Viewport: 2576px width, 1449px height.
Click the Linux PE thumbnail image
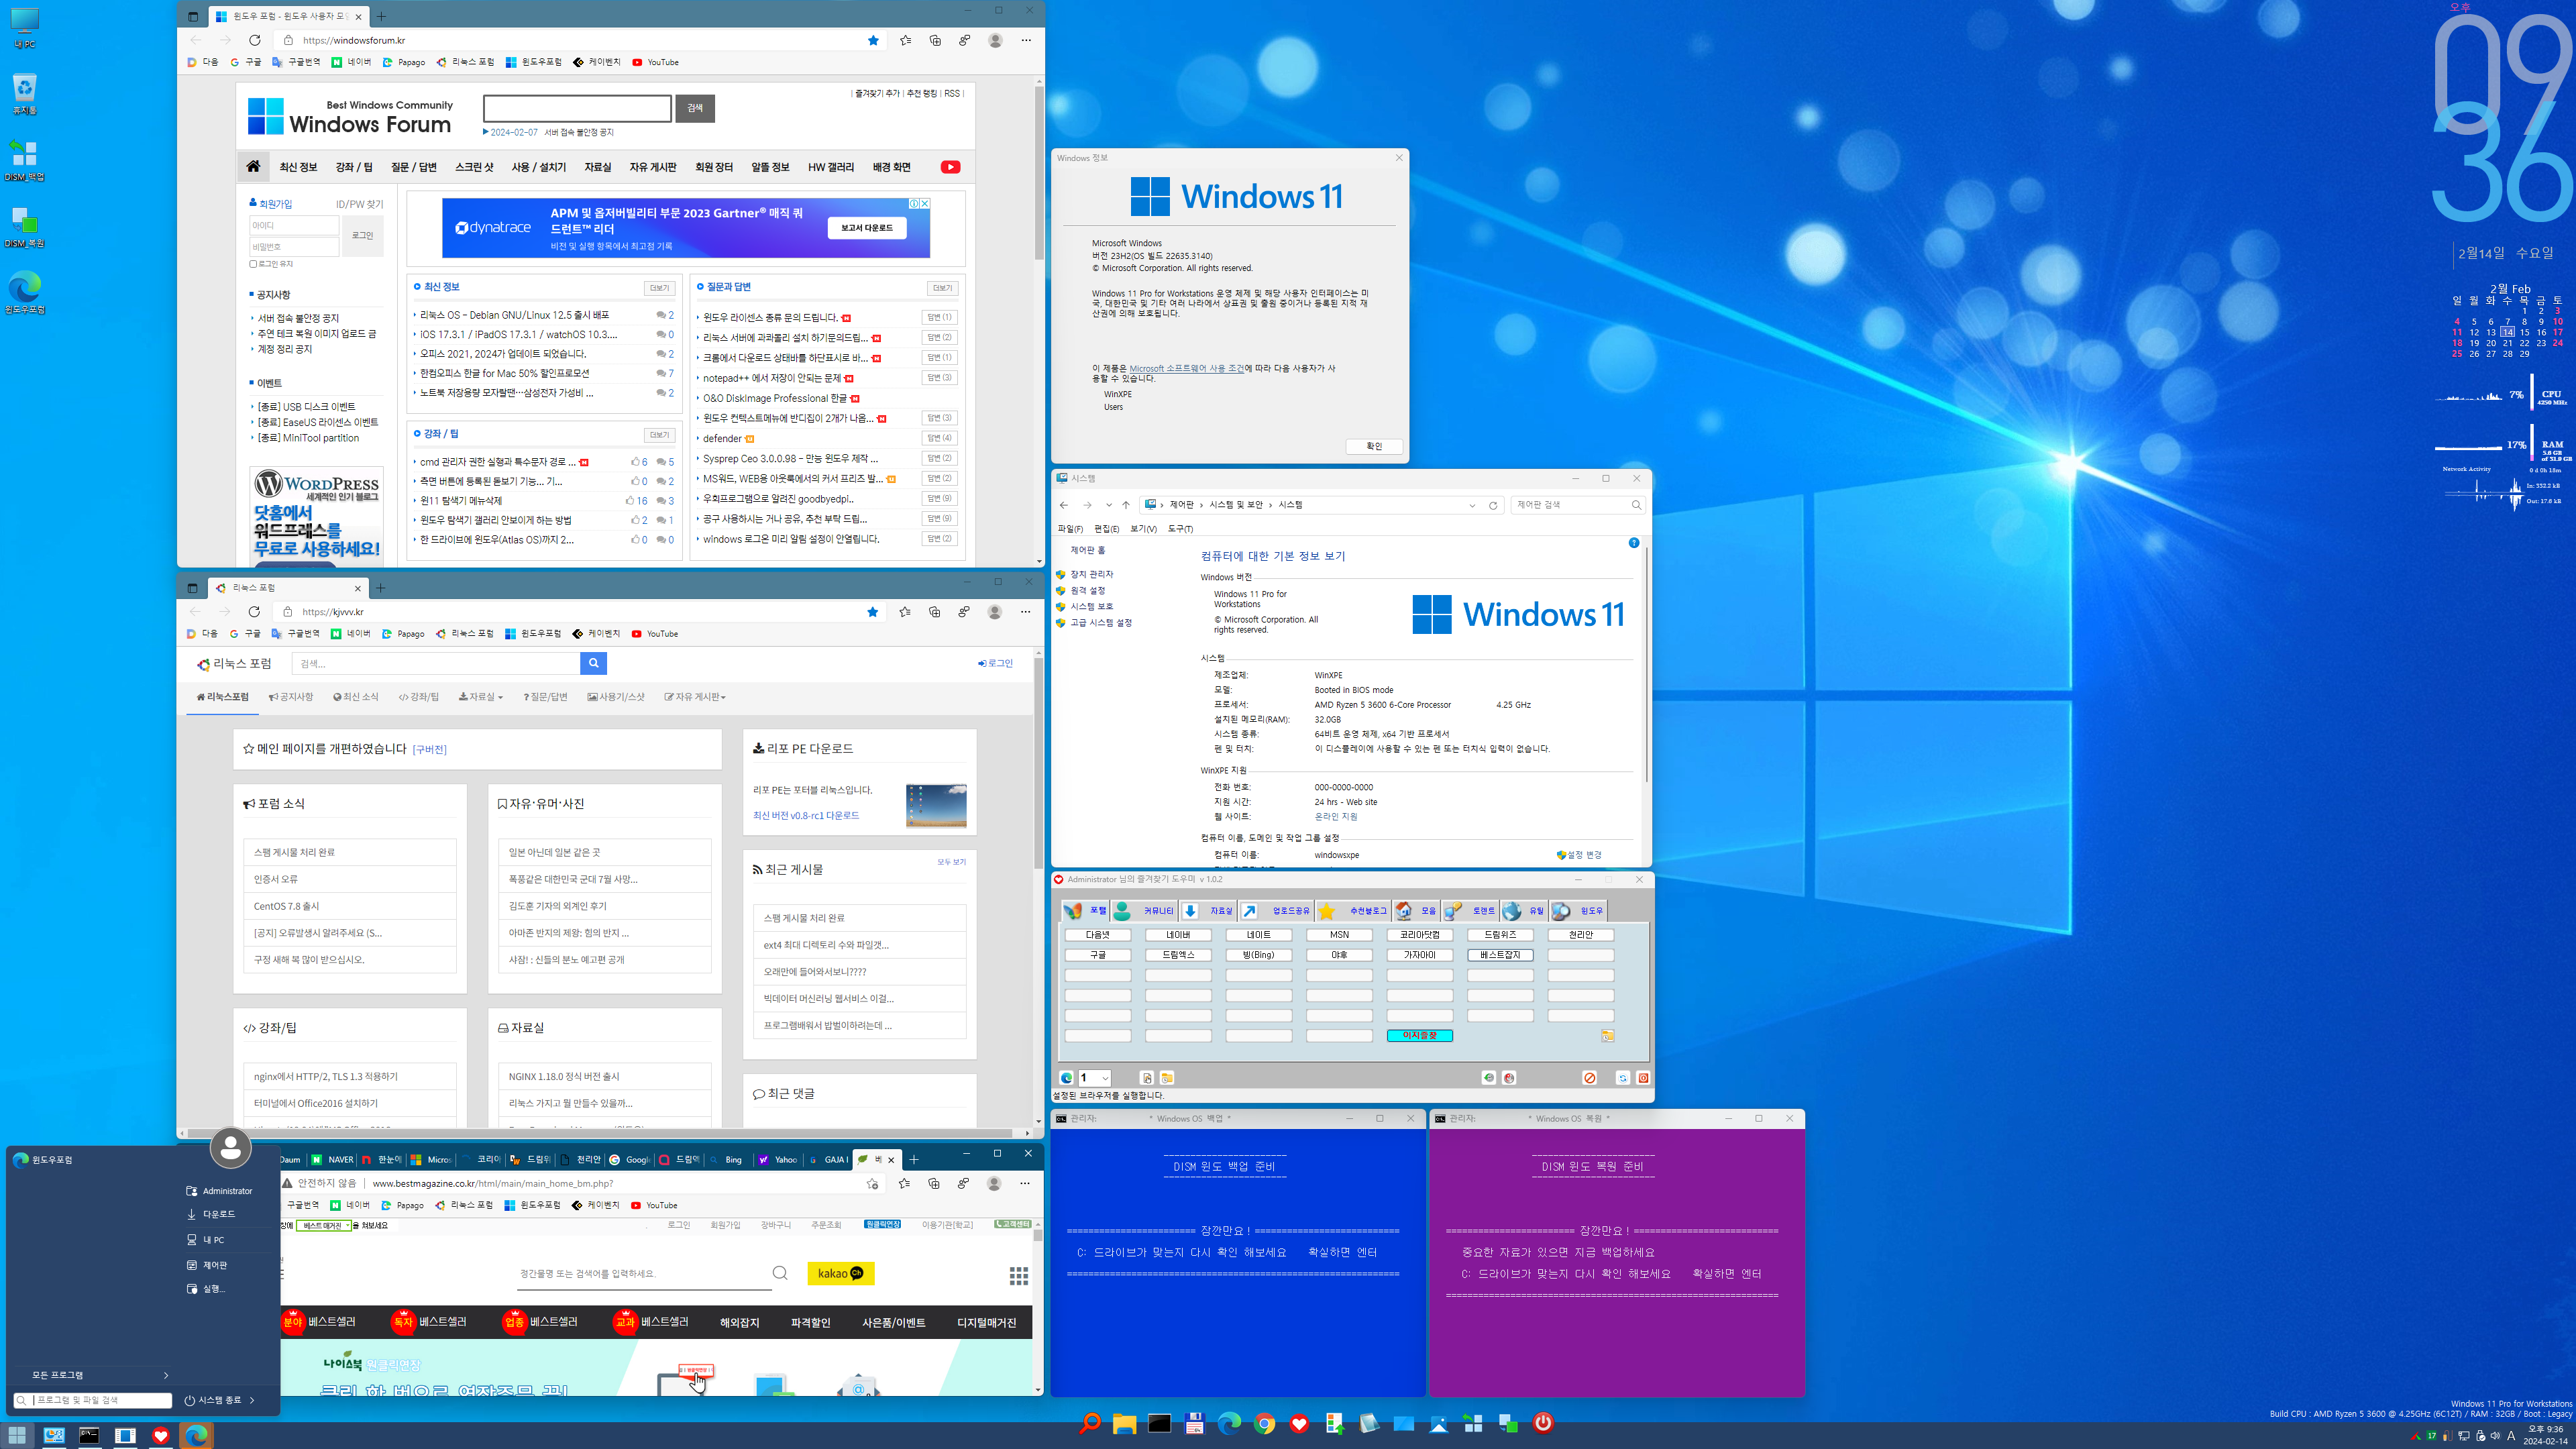pyautogui.click(x=936, y=805)
